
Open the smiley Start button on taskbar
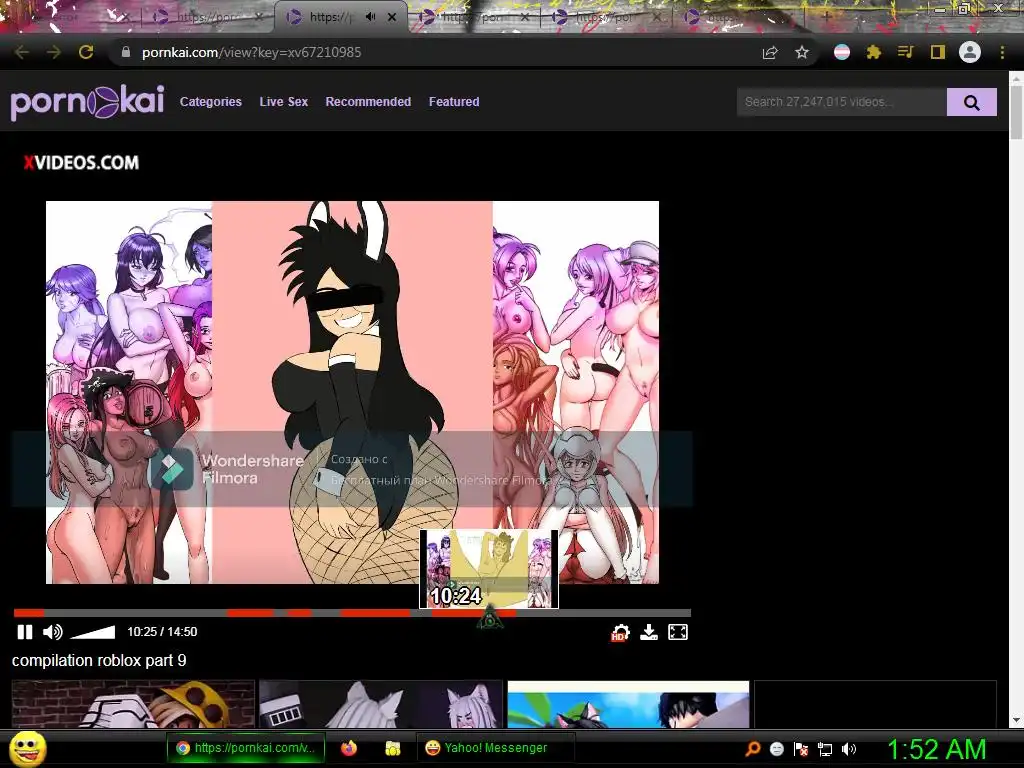click(27, 748)
